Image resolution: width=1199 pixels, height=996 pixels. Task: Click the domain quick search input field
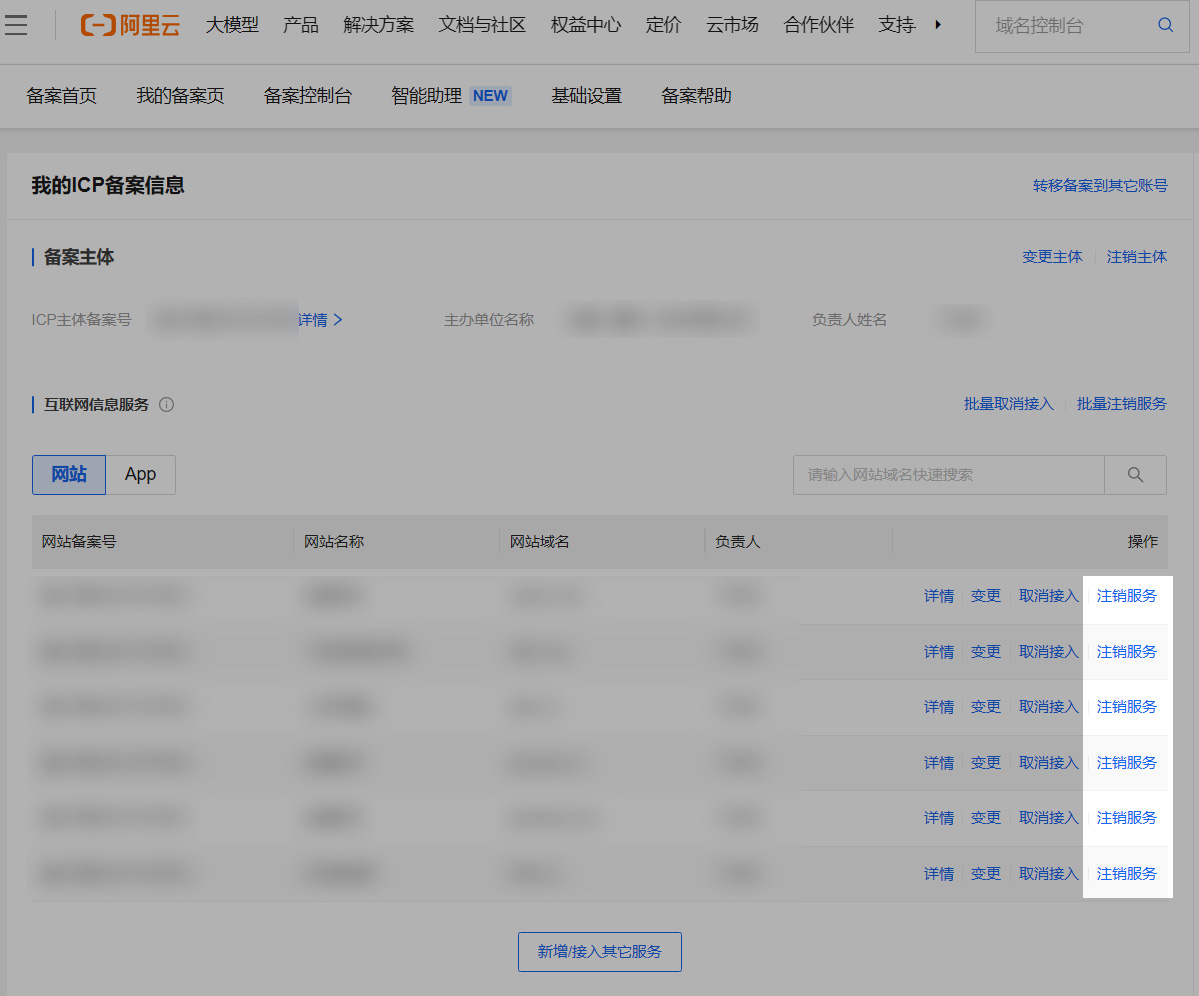(x=948, y=474)
